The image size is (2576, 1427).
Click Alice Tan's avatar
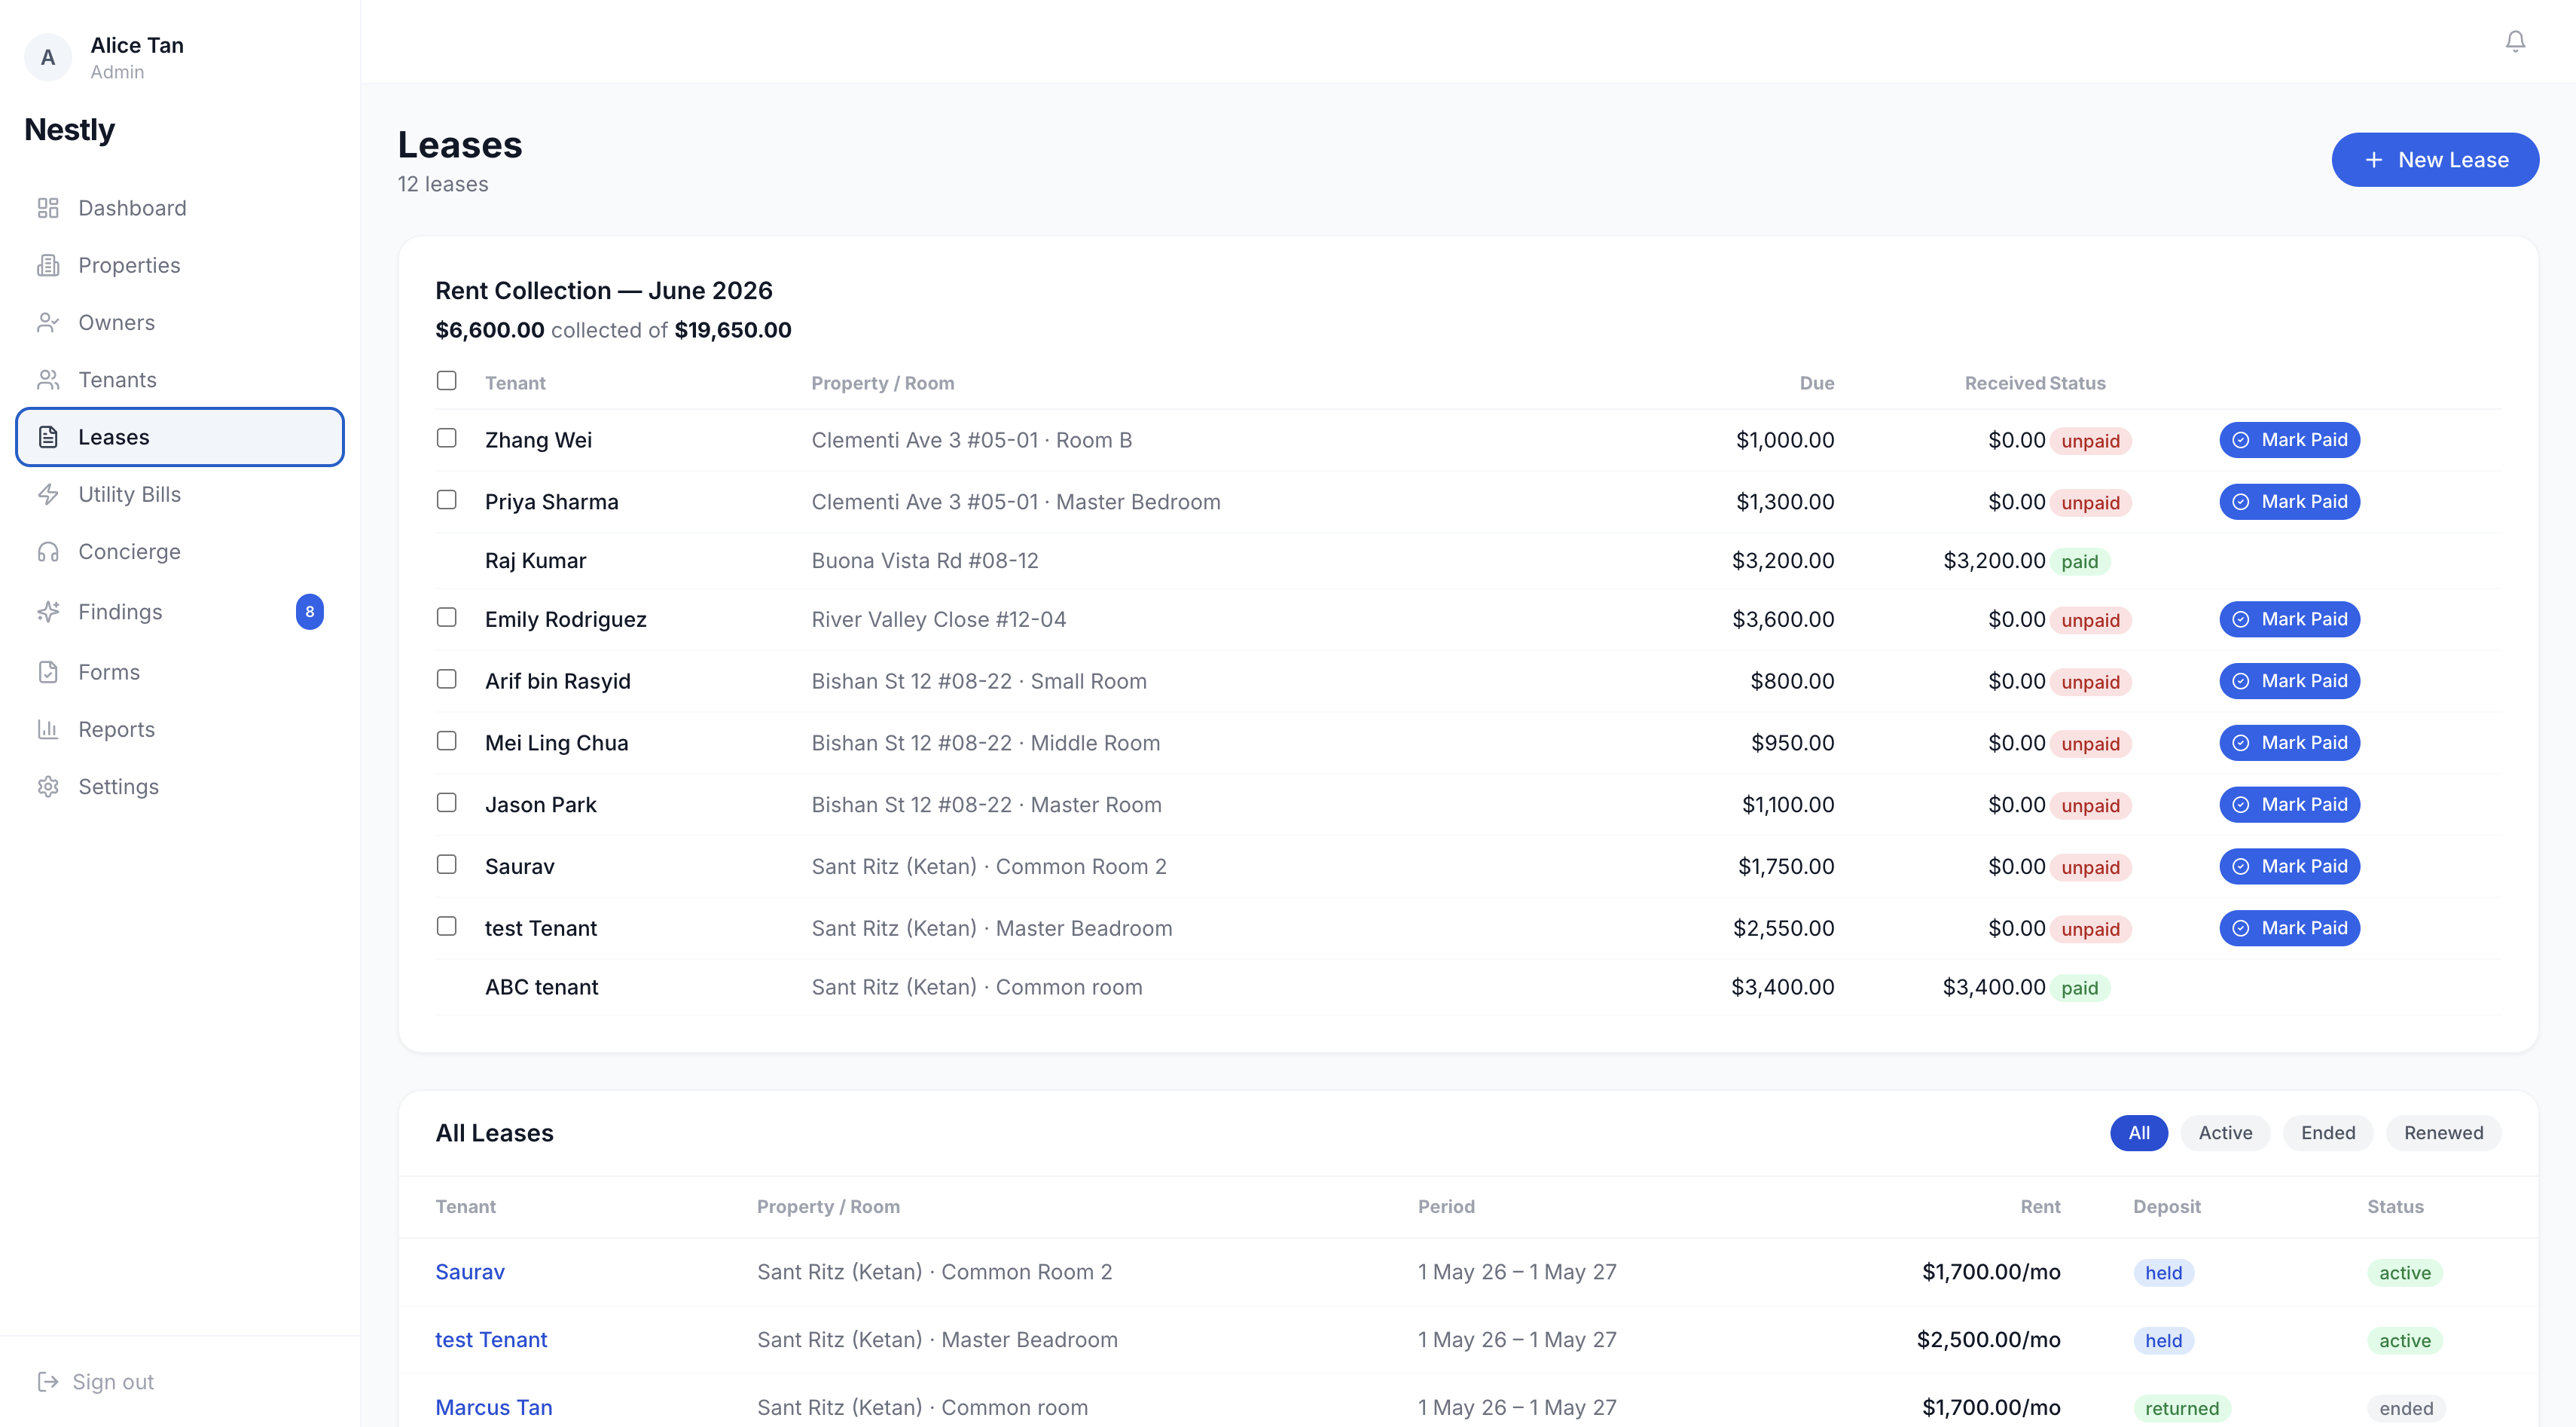[48, 57]
